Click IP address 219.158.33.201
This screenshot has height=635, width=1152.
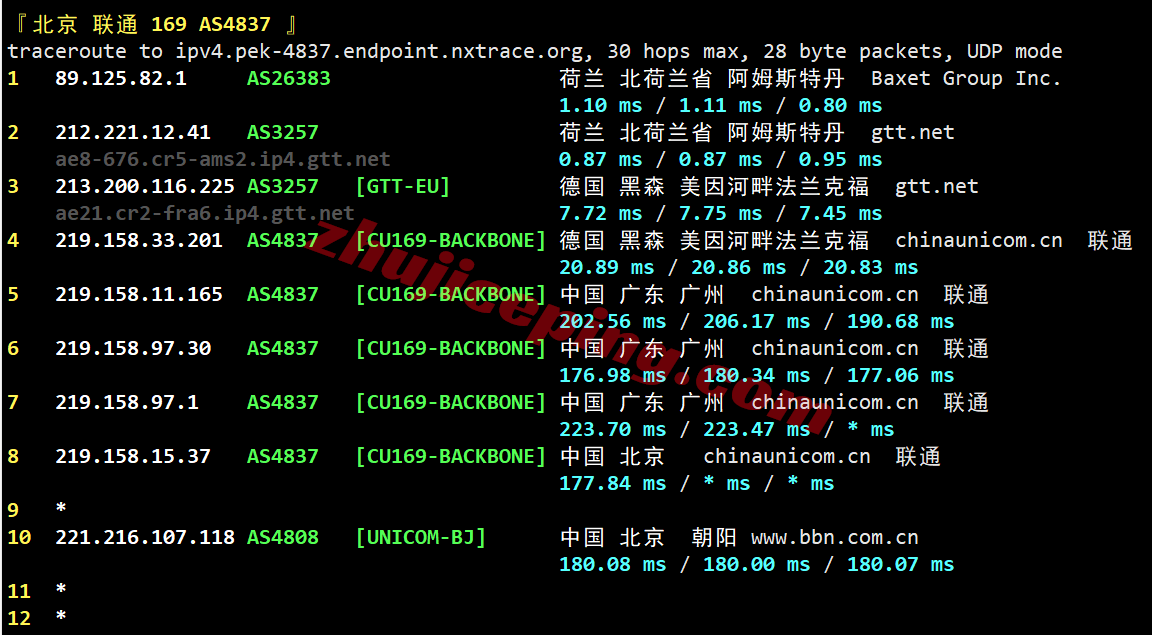[139, 240]
